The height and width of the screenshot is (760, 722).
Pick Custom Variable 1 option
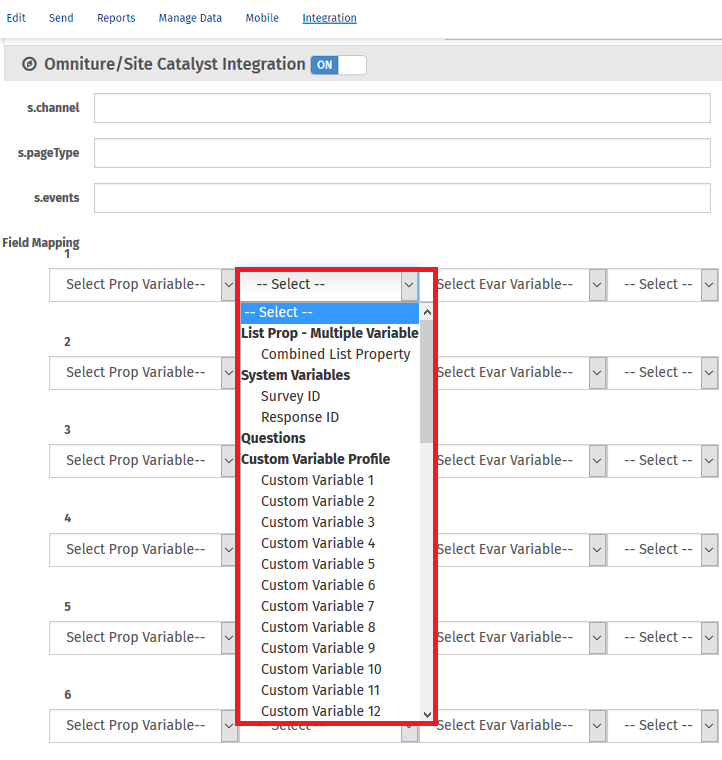317,480
